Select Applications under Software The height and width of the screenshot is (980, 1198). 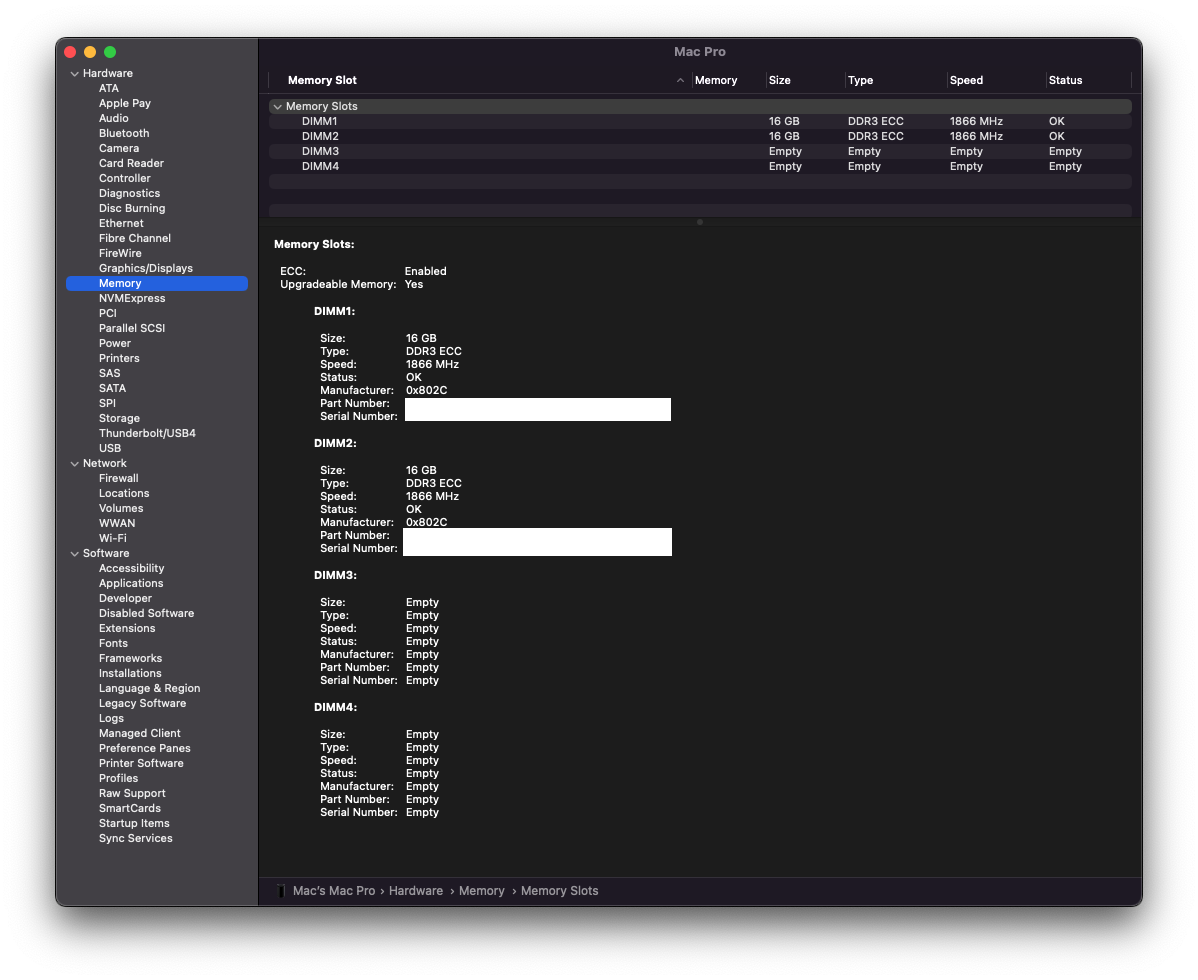point(131,584)
